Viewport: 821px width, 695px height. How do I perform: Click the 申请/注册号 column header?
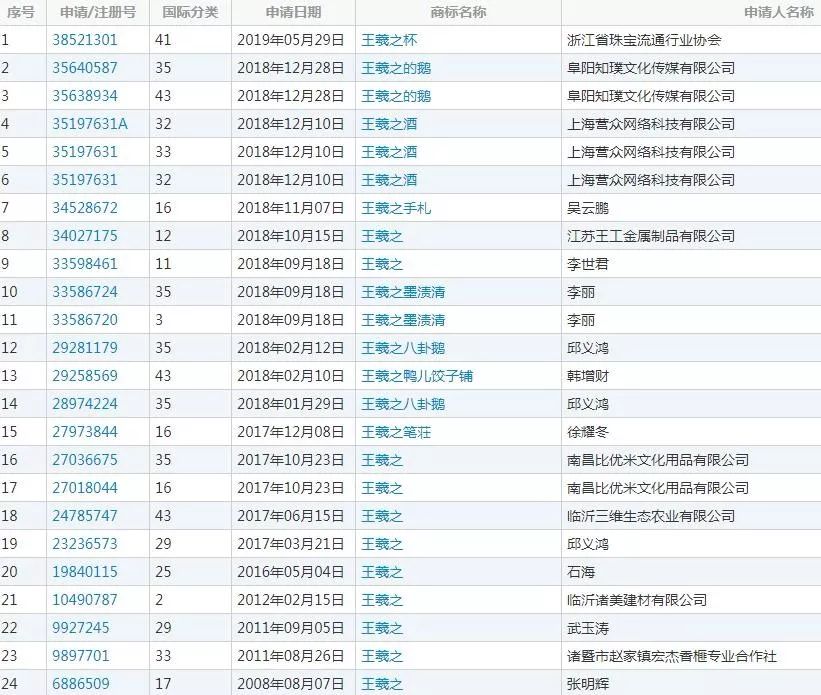pyautogui.click(x=98, y=12)
